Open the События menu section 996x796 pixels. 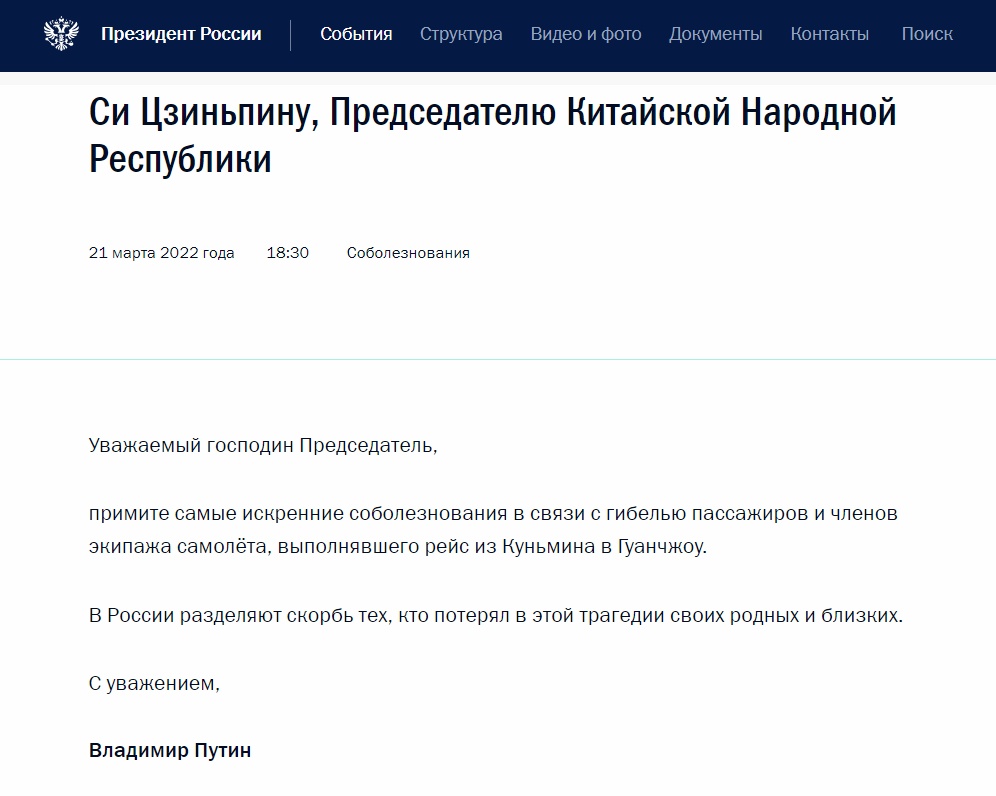point(356,35)
